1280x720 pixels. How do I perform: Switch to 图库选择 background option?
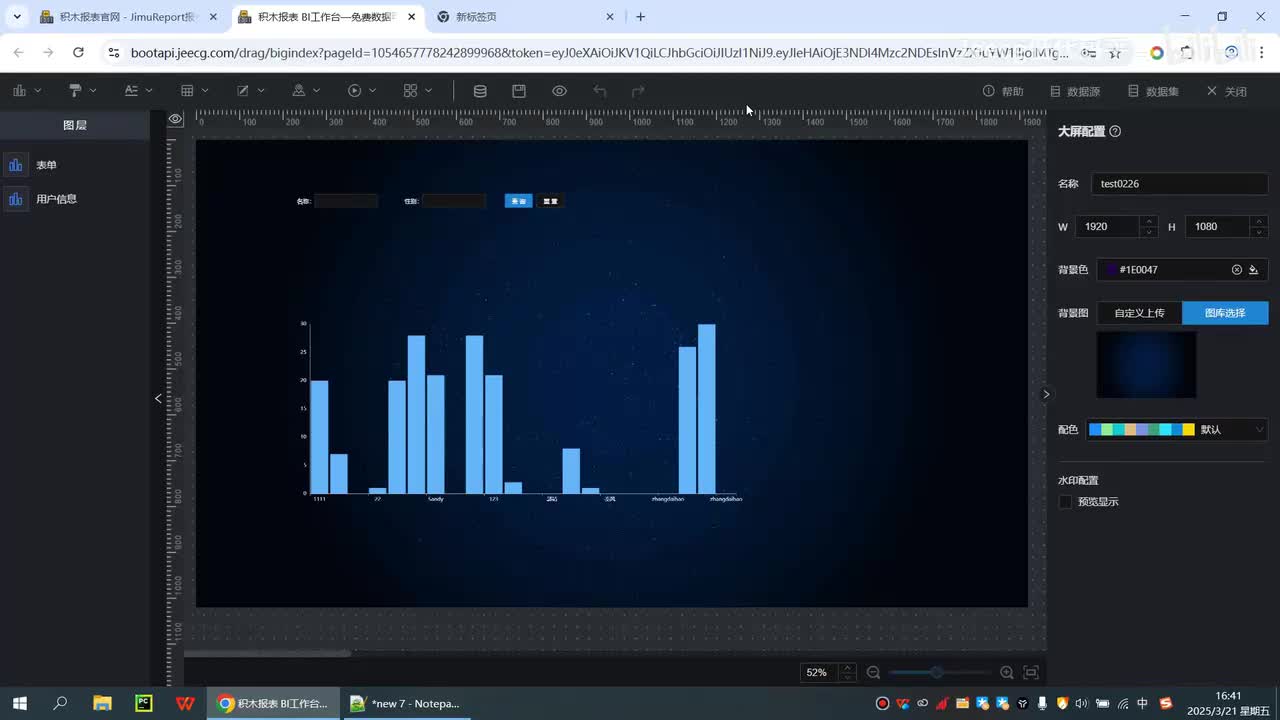[1225, 313]
